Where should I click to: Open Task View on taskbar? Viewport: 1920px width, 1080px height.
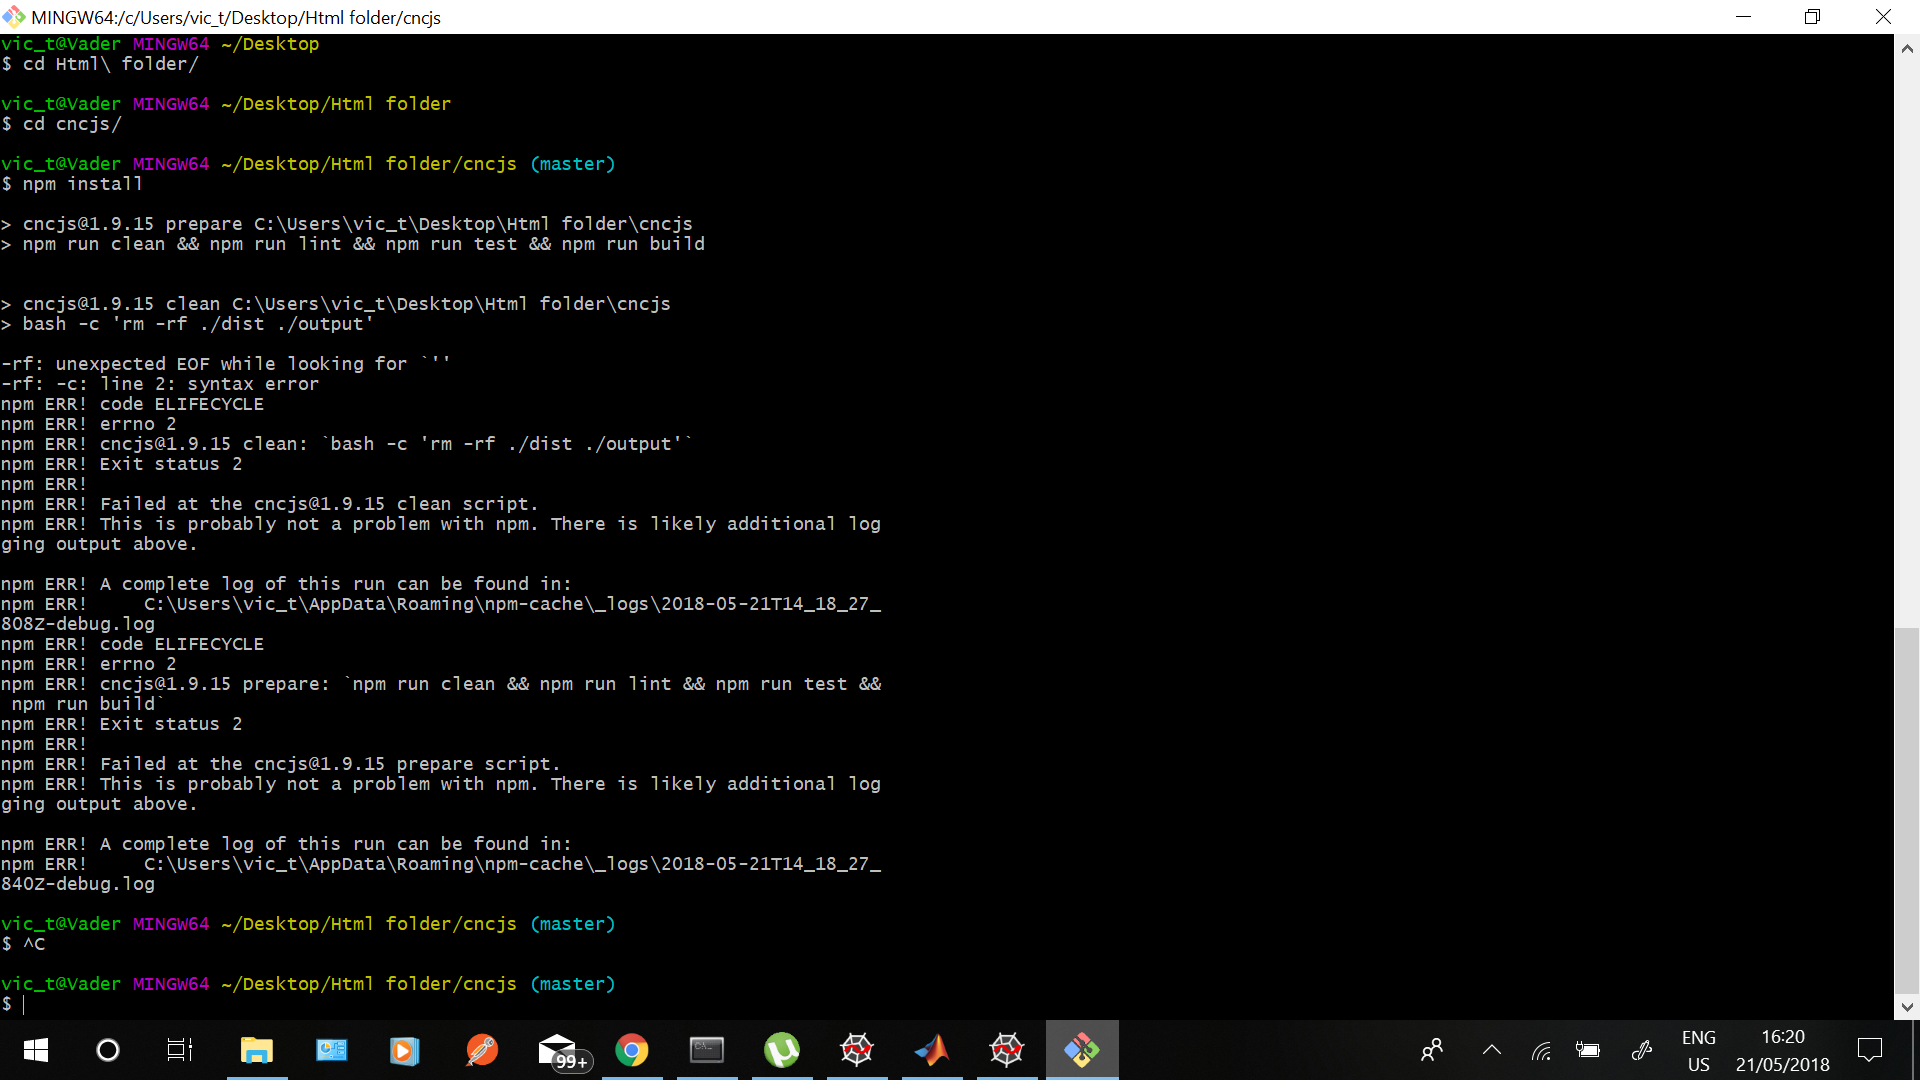180,1050
